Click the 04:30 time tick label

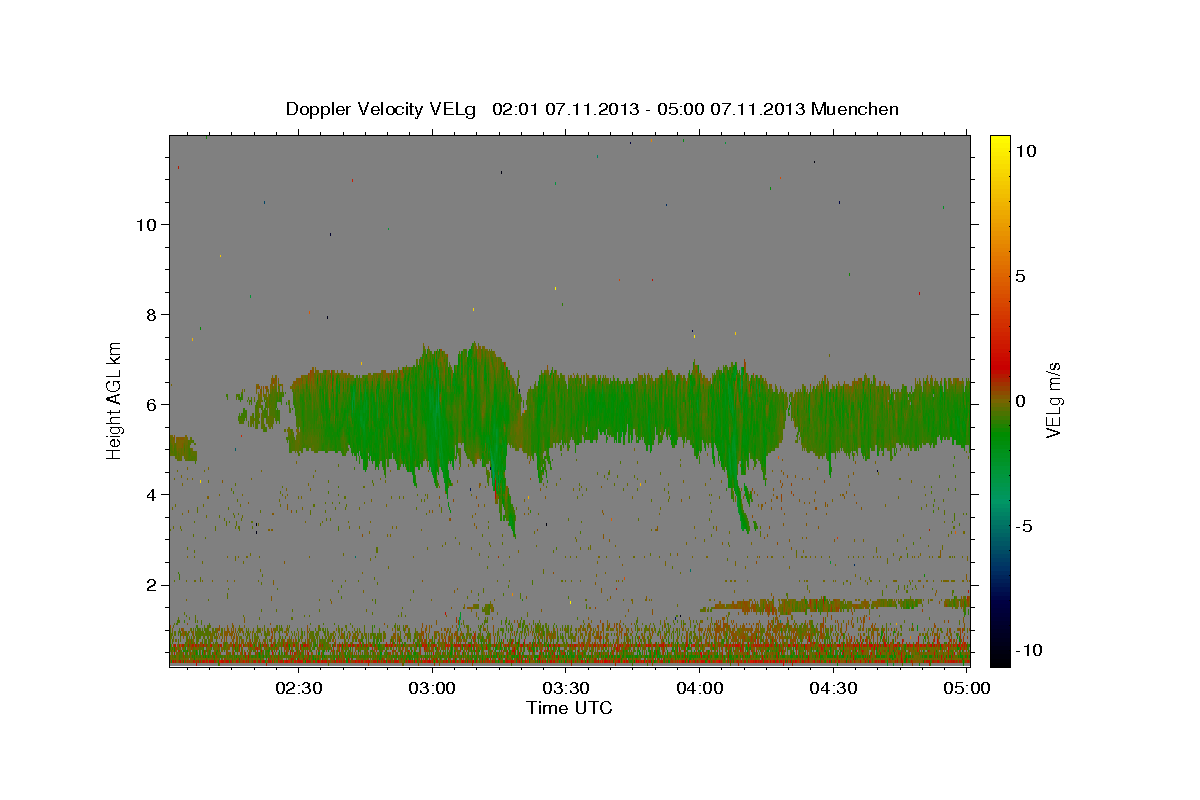833,688
